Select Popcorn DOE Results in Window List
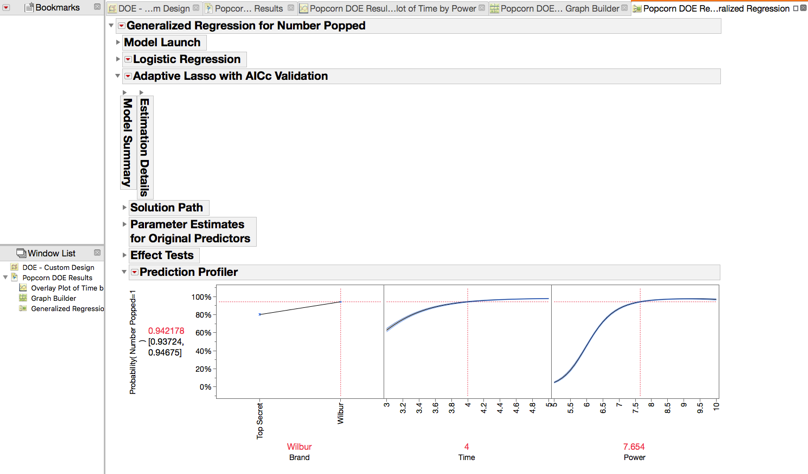This screenshot has width=808, height=474. (57, 277)
